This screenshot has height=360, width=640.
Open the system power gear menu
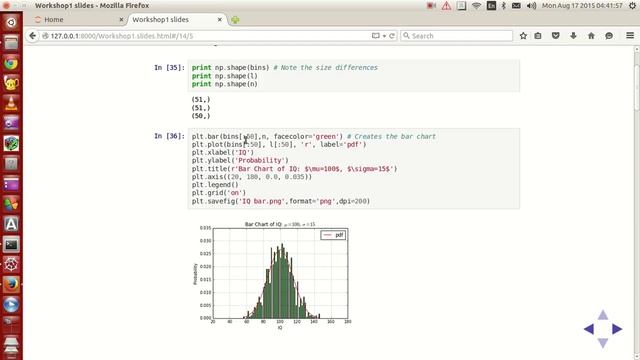632,6
